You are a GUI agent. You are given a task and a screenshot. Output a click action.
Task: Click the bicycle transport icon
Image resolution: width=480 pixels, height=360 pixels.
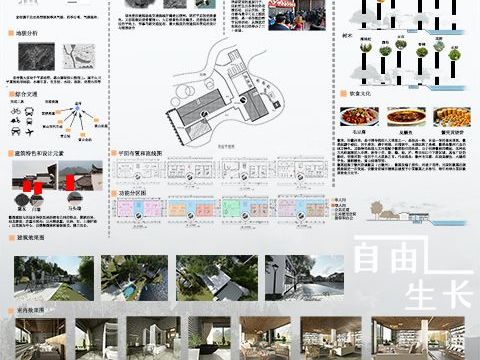click(x=15, y=110)
